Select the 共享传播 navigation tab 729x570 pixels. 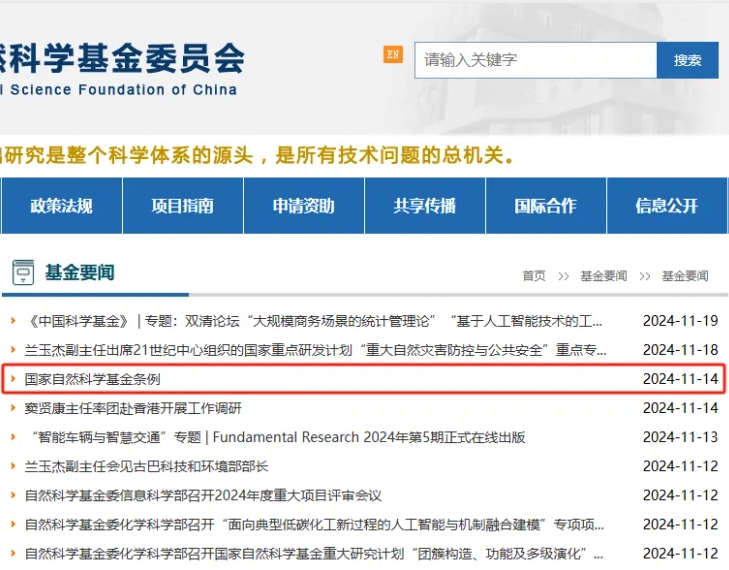[424, 206]
